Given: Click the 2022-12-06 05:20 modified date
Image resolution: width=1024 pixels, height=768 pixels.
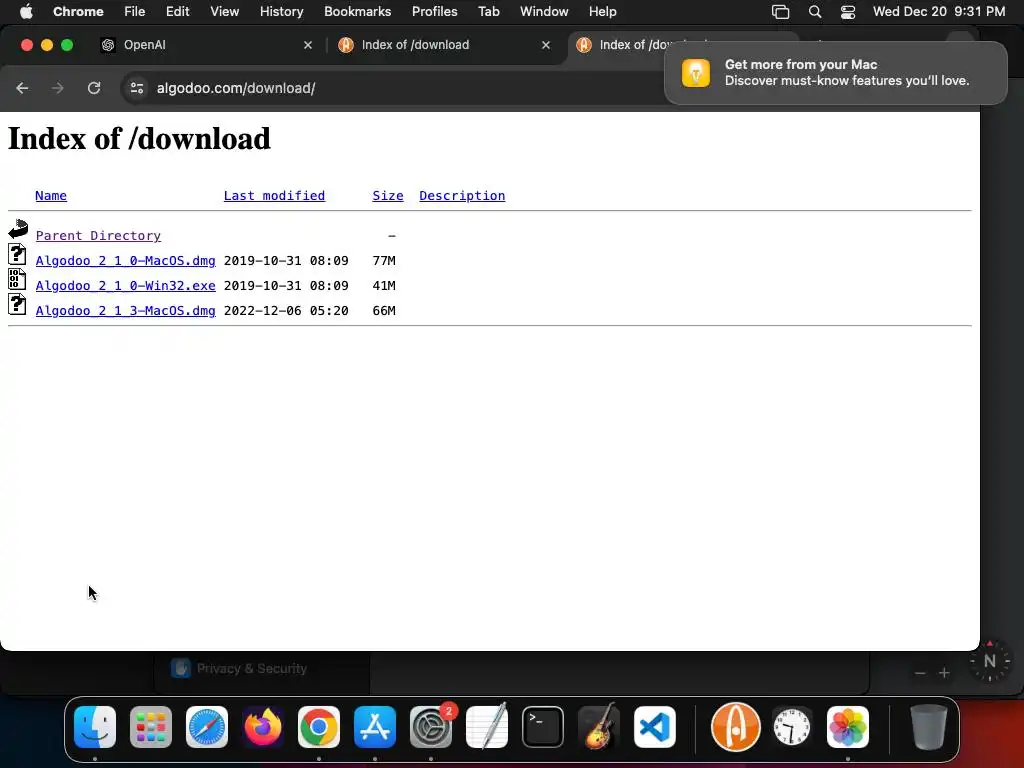Looking at the screenshot, I should tap(286, 310).
